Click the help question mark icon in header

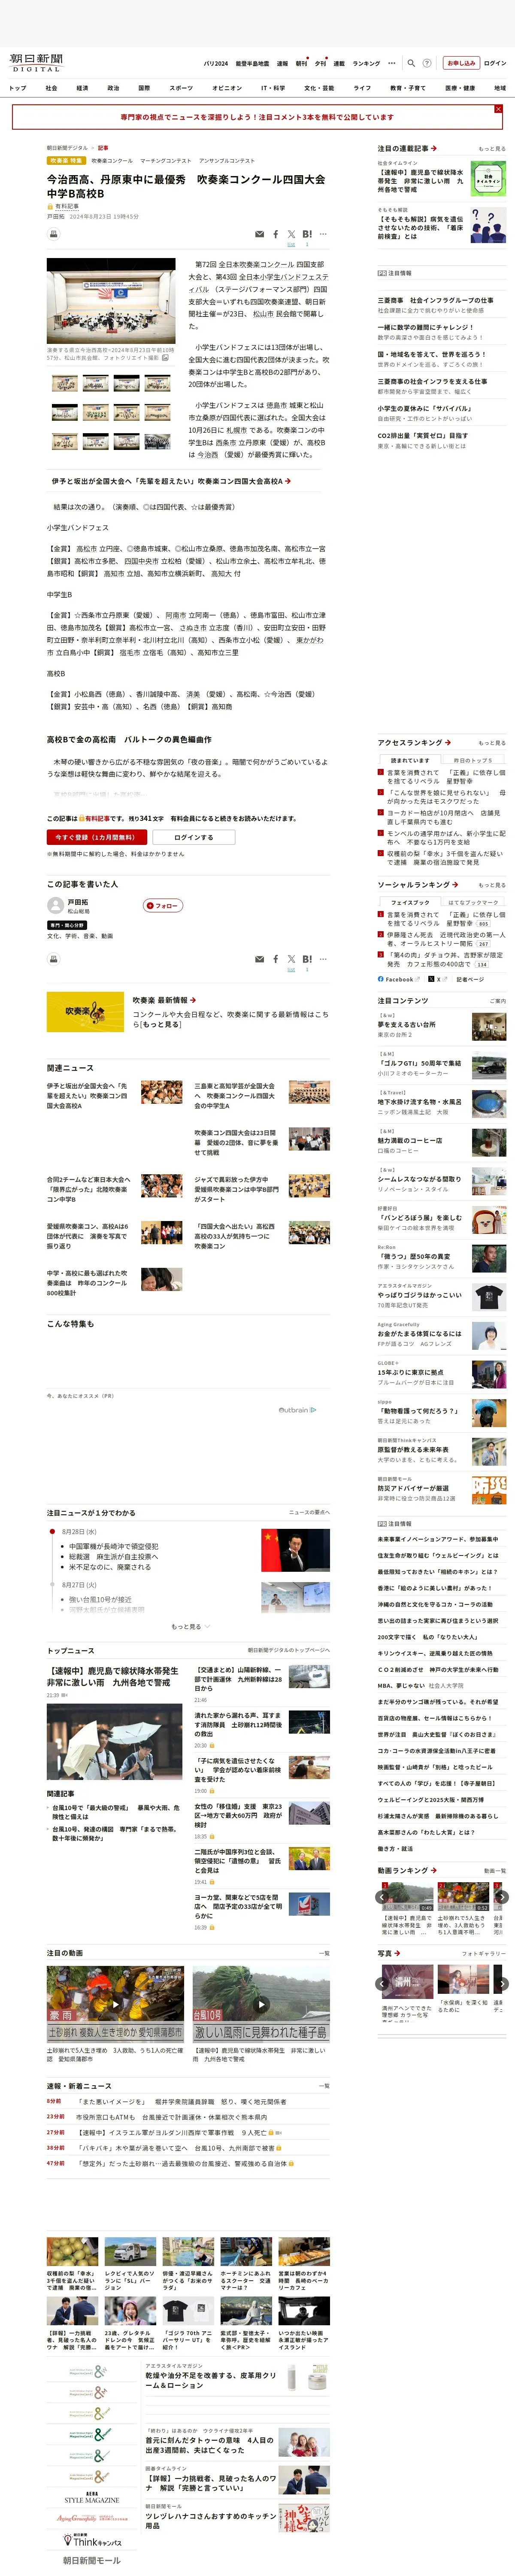[x=427, y=63]
